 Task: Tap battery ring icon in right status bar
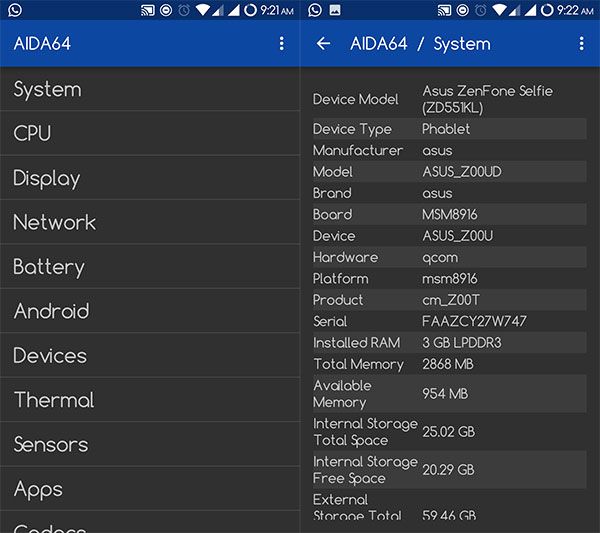(547, 10)
